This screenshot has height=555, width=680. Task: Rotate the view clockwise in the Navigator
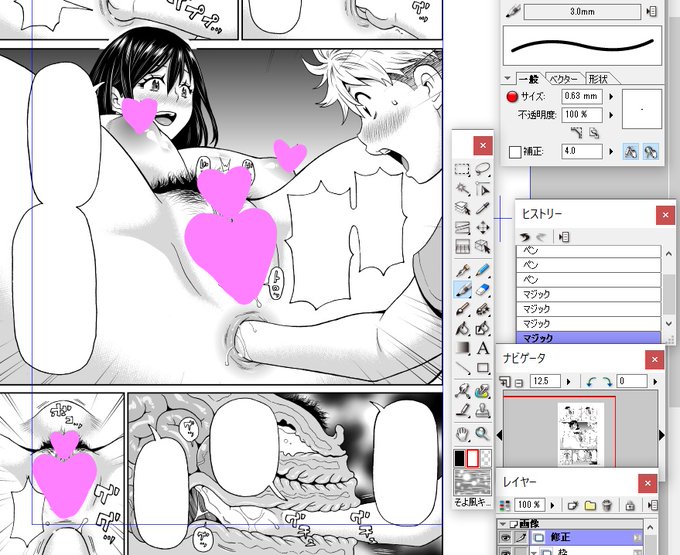coord(607,382)
